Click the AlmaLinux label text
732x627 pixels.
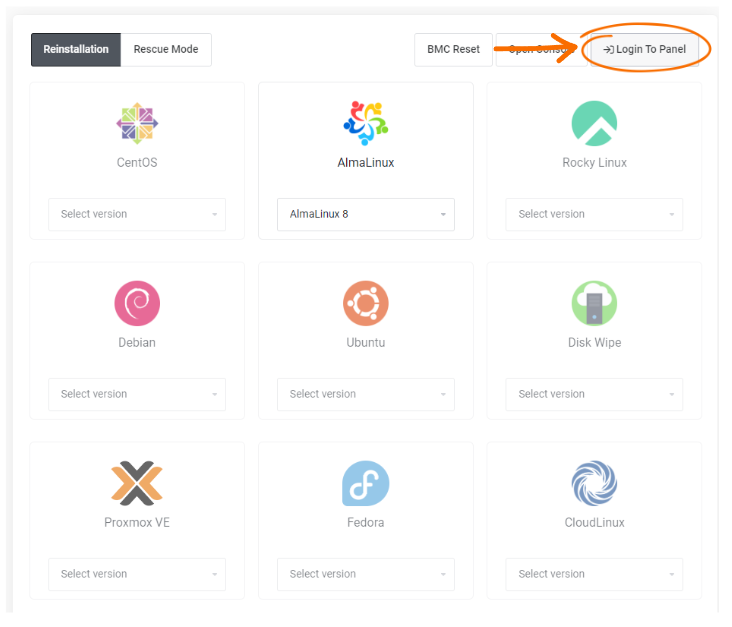[x=366, y=162]
